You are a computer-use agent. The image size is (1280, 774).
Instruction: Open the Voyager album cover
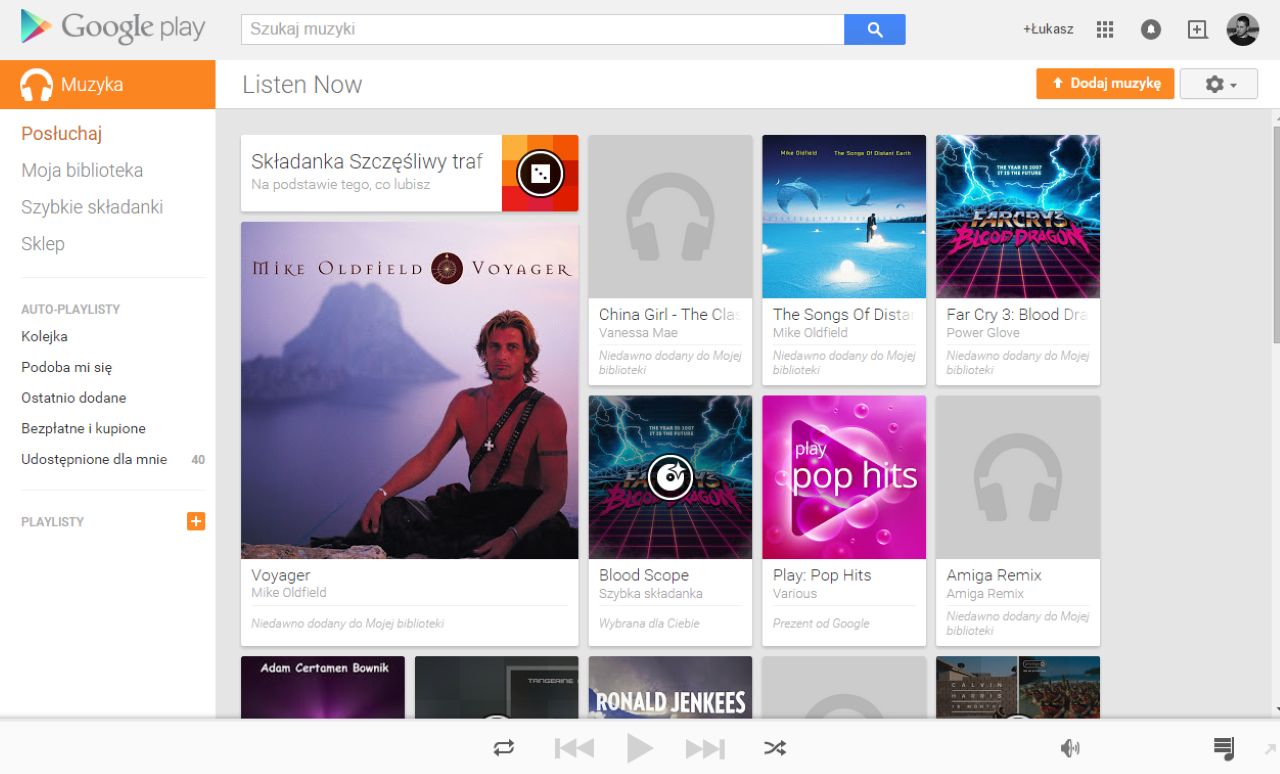[x=410, y=390]
